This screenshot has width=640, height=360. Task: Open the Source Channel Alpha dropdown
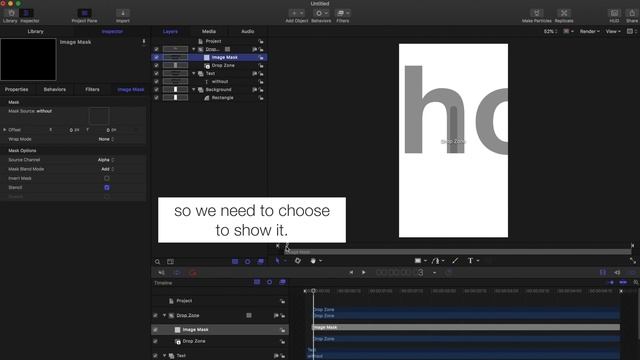point(106,160)
